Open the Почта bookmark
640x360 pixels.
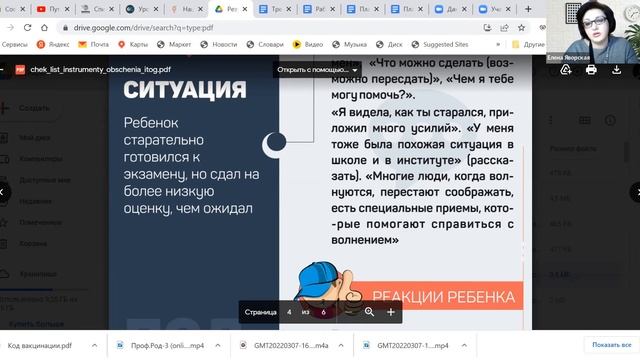93,44
